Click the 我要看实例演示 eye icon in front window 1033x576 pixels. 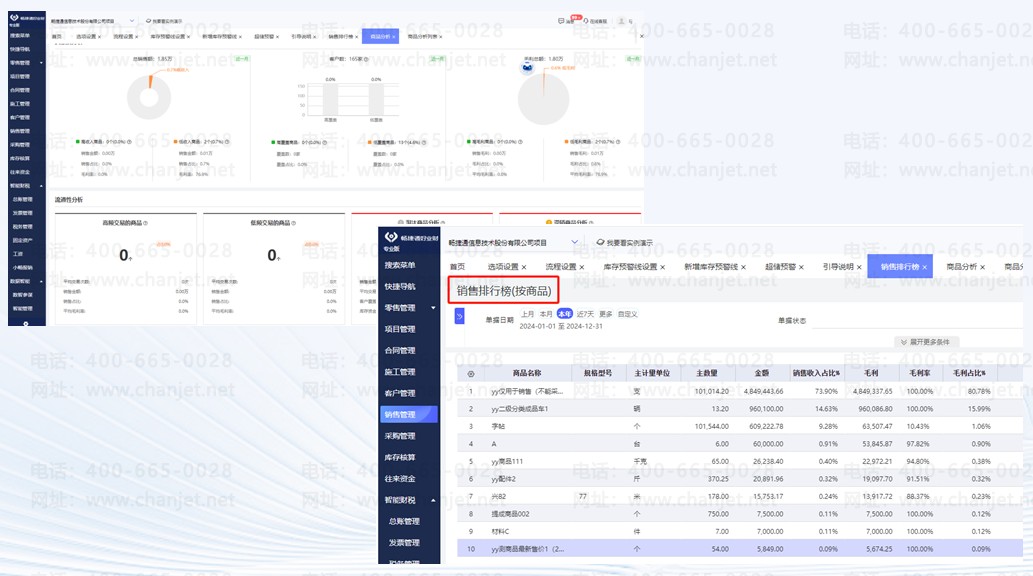click(600, 243)
